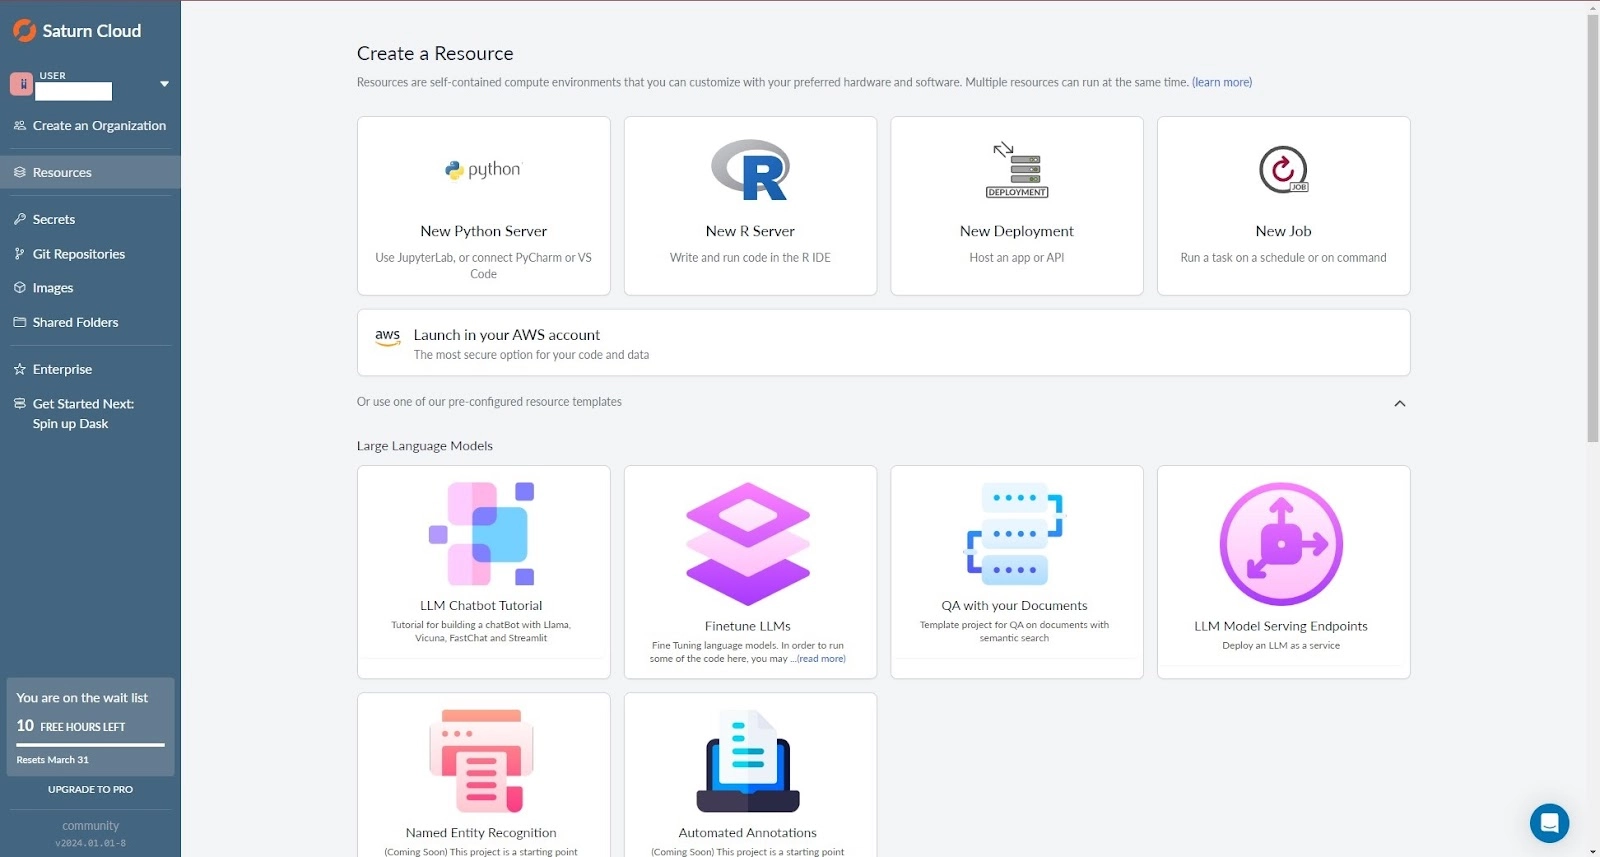Open the Secrets page
The height and width of the screenshot is (857, 1600).
point(54,219)
